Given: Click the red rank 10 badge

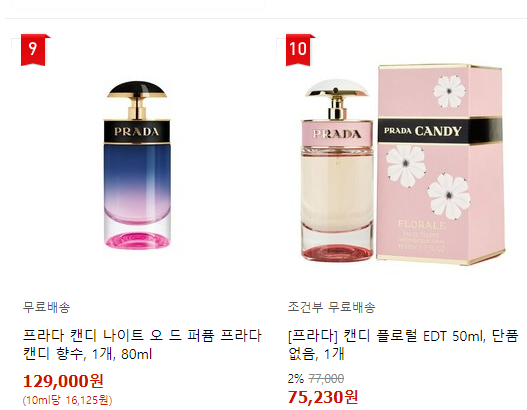Looking at the screenshot, I should 298,50.
